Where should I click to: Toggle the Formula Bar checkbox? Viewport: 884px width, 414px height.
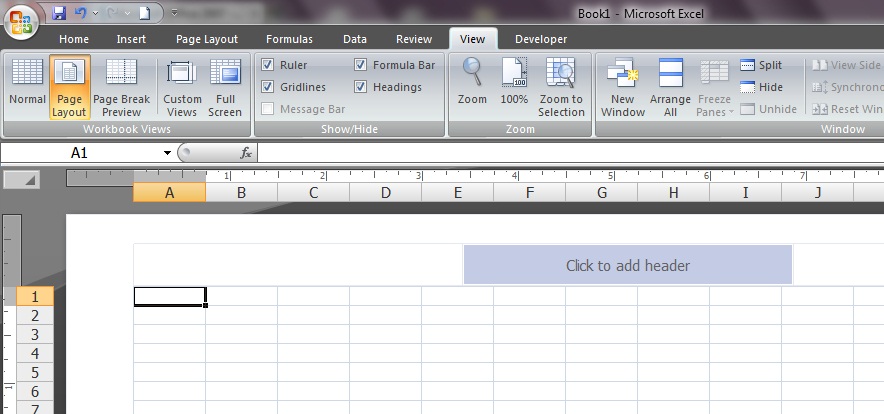(361, 65)
